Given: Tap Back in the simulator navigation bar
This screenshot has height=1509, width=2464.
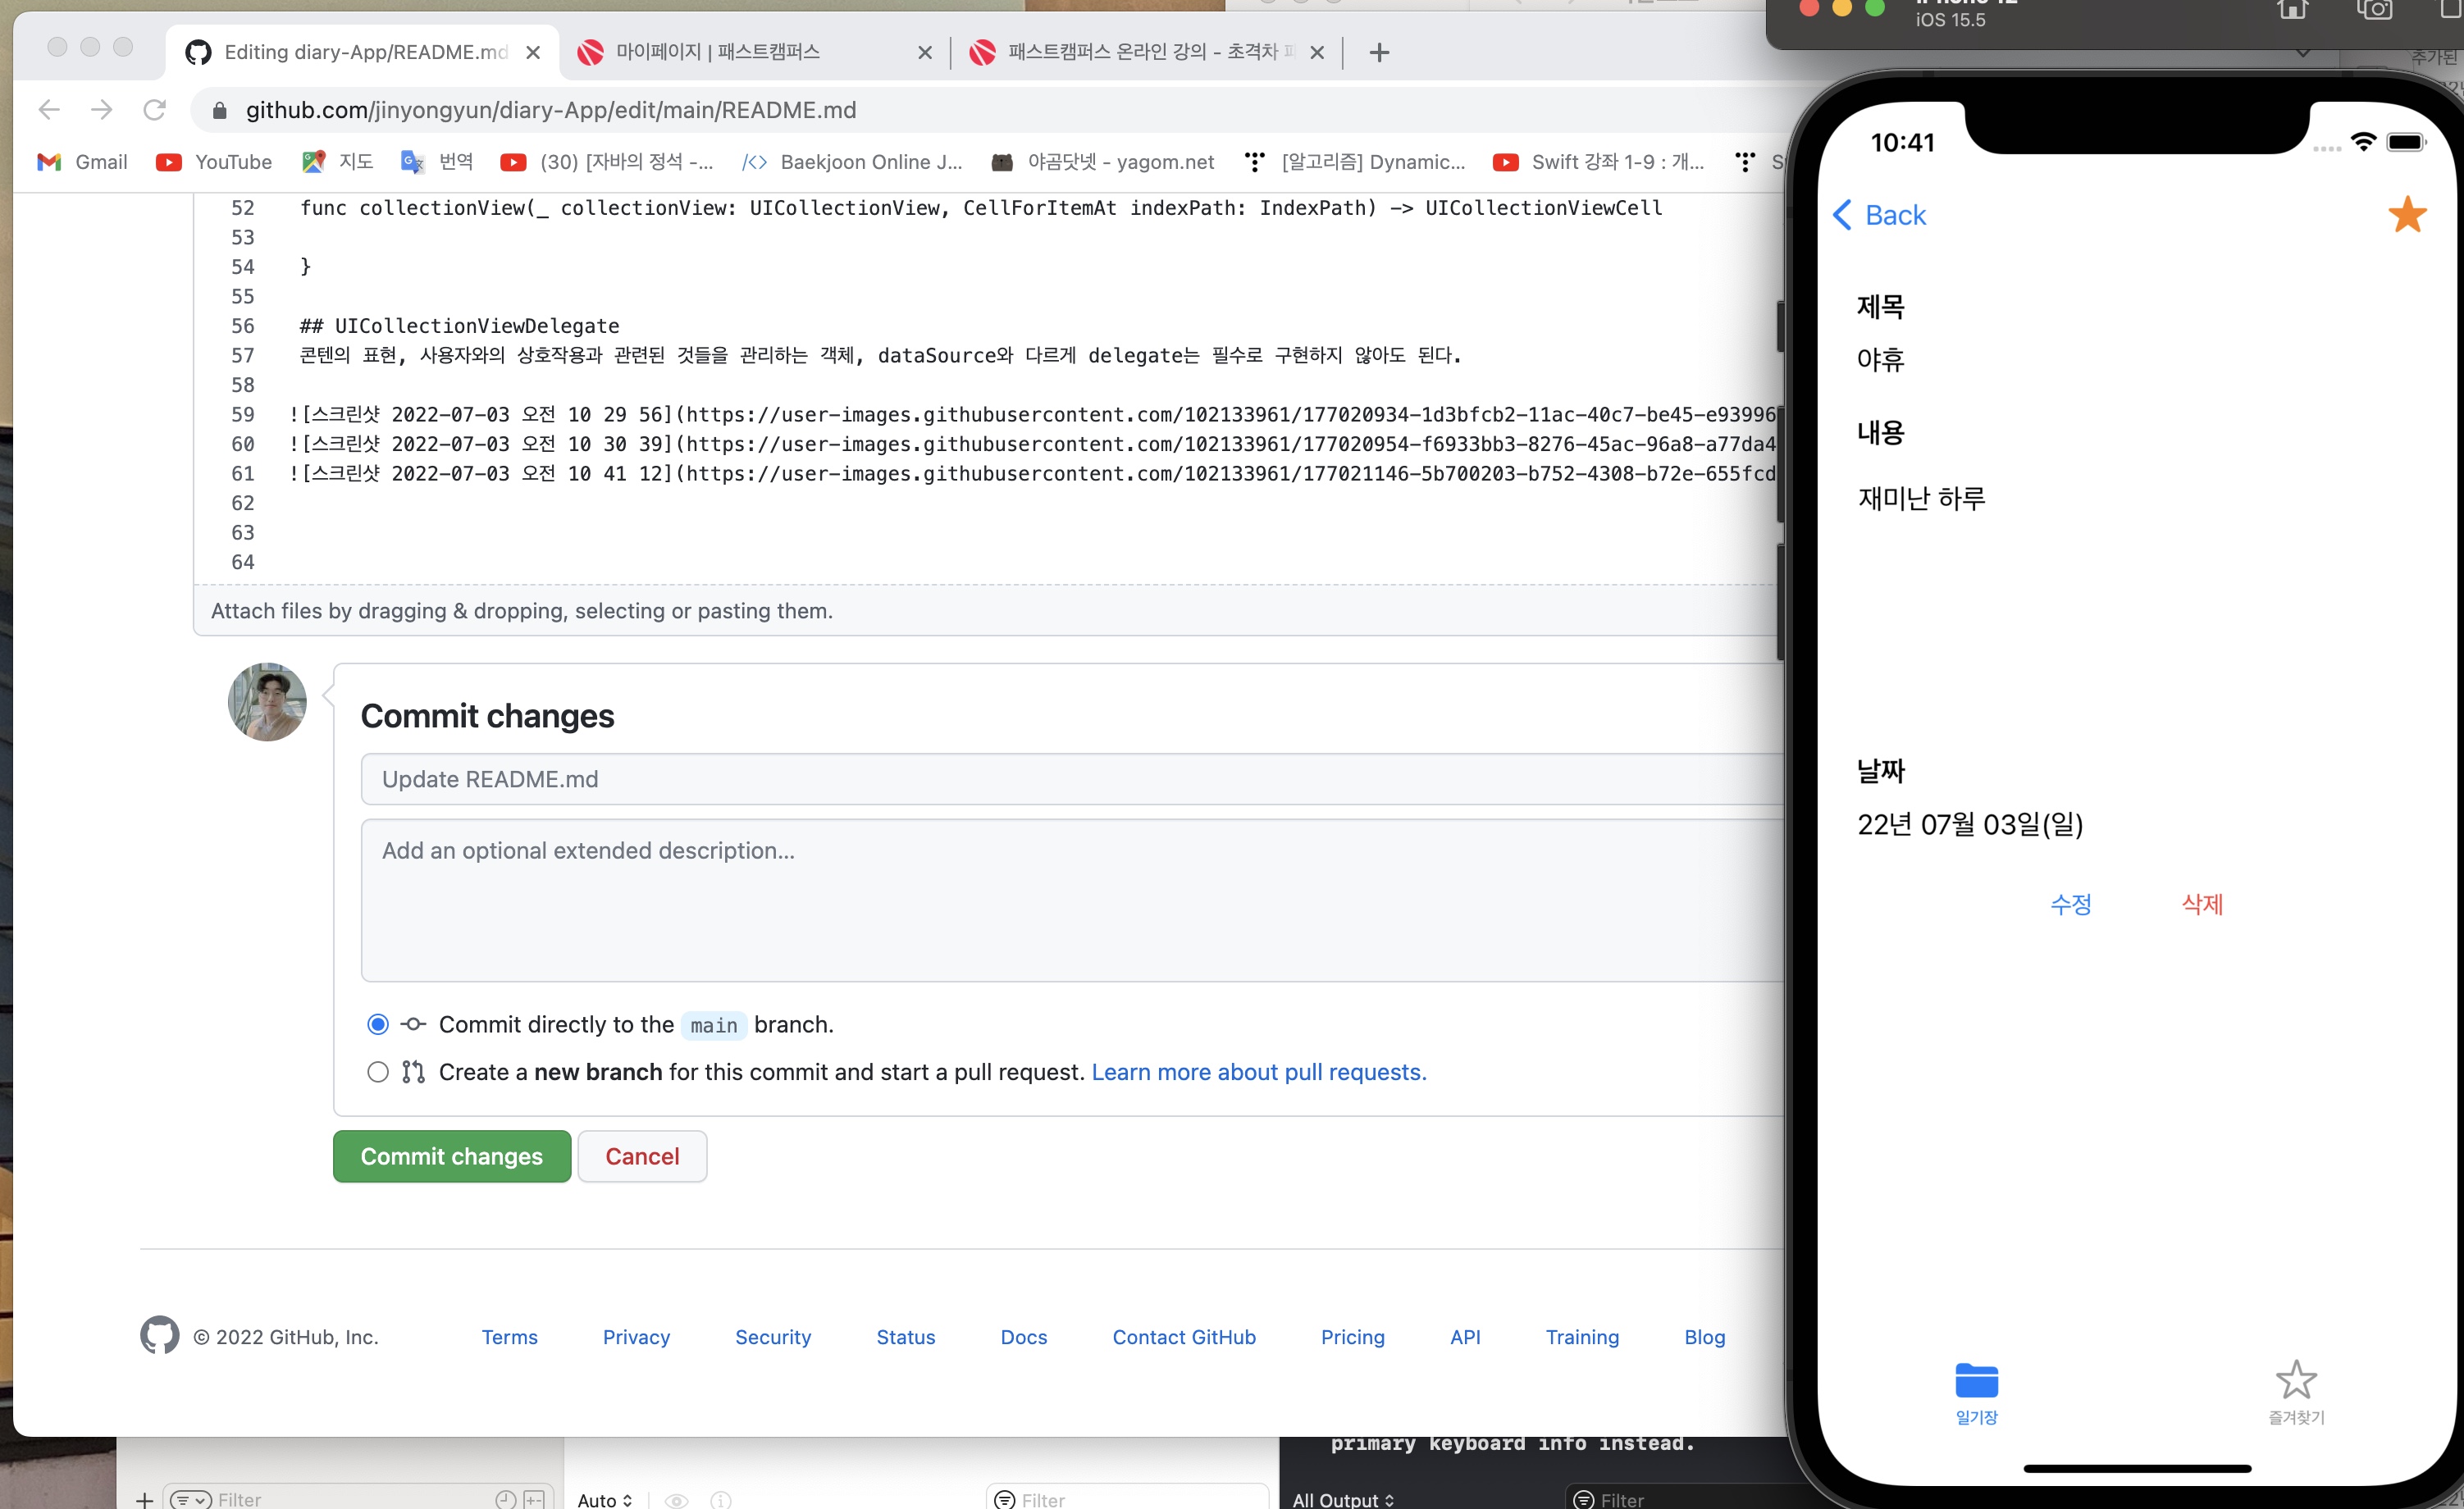Looking at the screenshot, I should [1879, 215].
